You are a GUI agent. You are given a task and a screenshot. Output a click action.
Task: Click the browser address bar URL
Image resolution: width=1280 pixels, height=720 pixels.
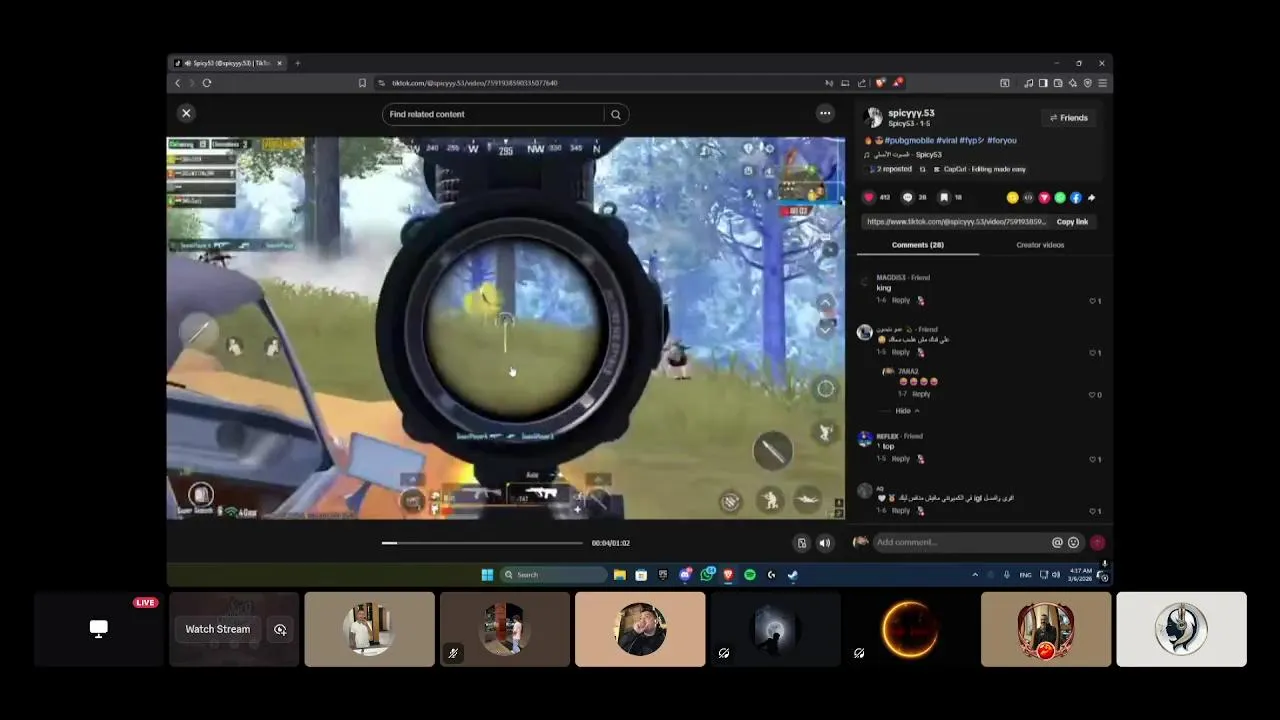[x=475, y=83]
